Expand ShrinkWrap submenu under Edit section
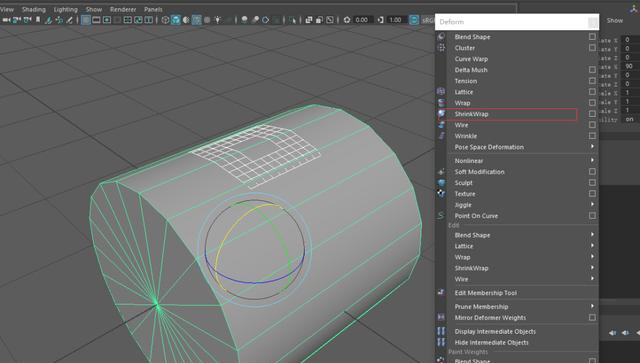 point(592,268)
